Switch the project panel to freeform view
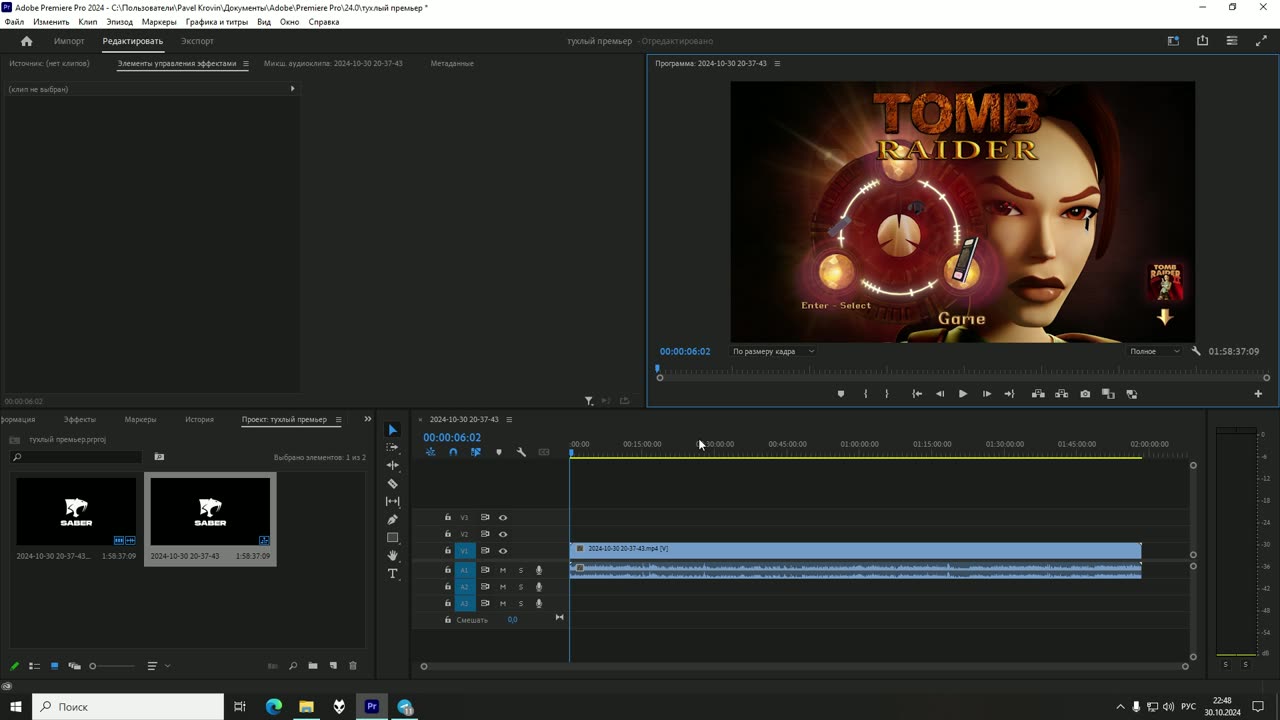The image size is (1280, 720). click(73, 666)
